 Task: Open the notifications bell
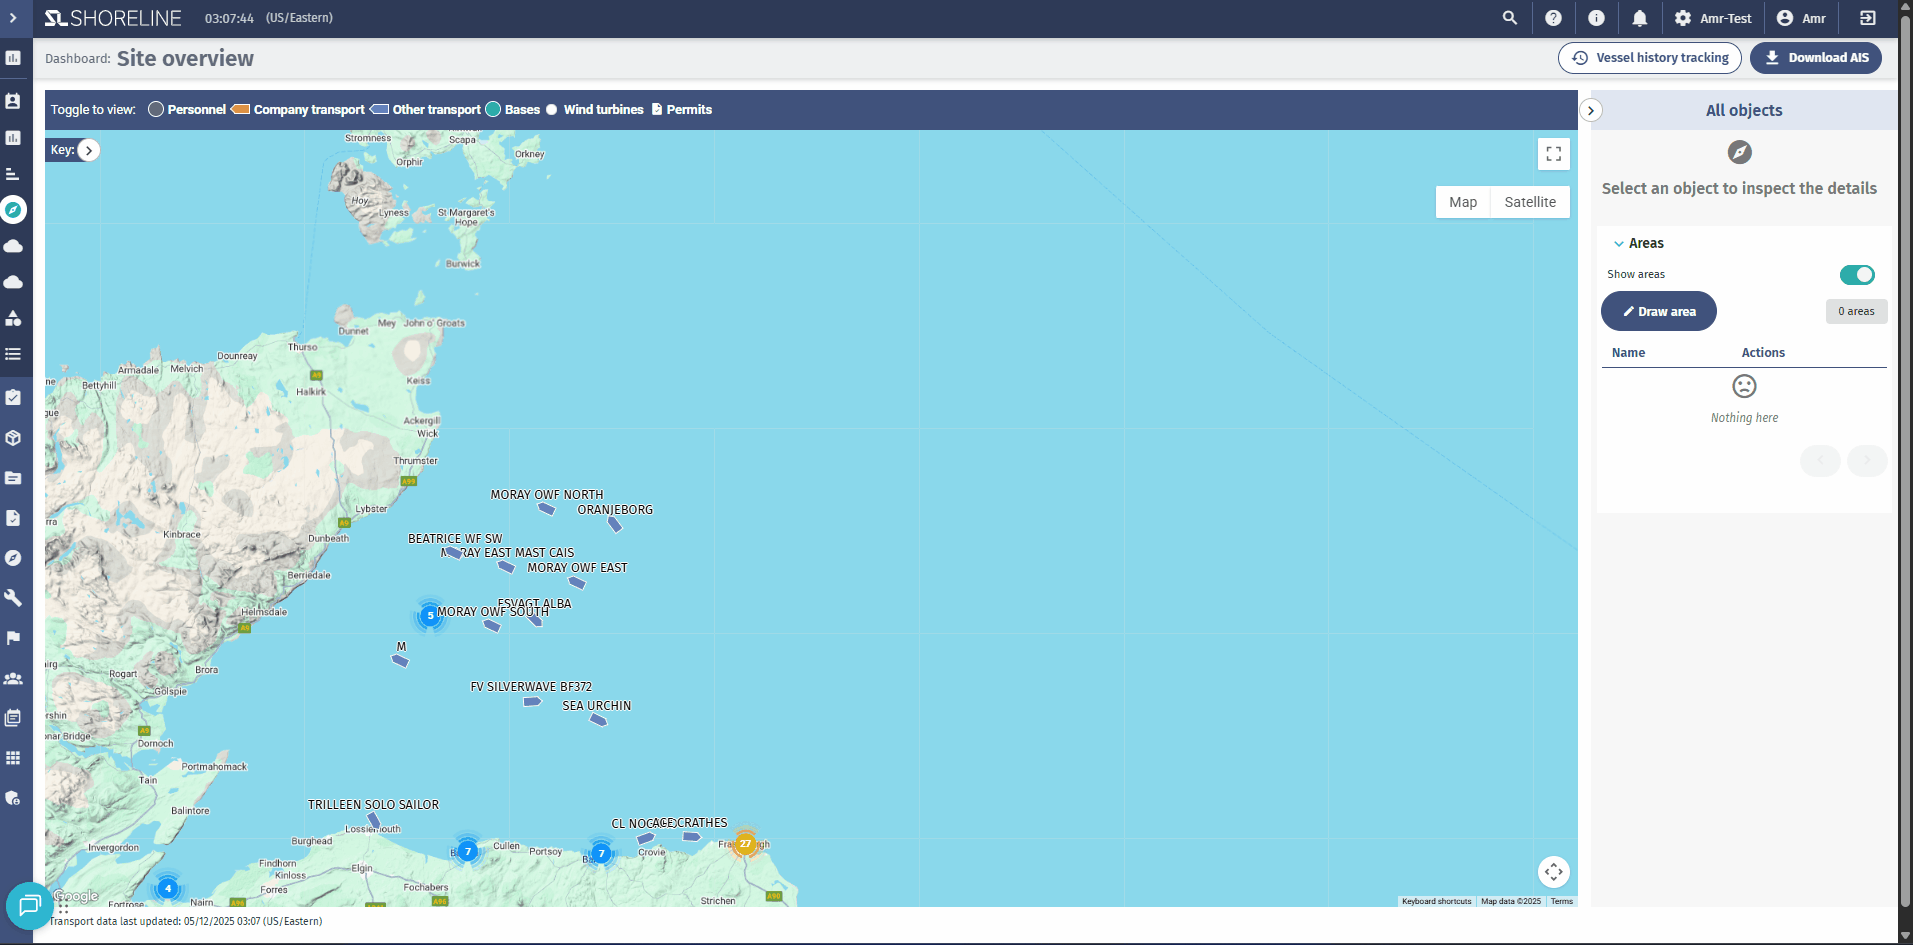(x=1640, y=18)
